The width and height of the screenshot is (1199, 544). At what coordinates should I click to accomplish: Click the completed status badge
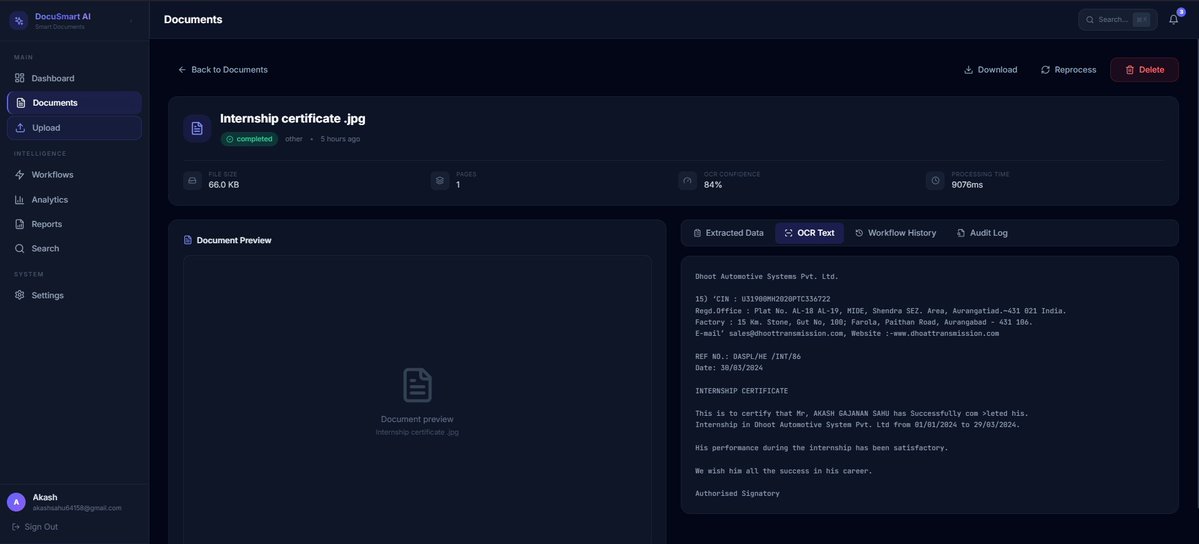[249, 139]
